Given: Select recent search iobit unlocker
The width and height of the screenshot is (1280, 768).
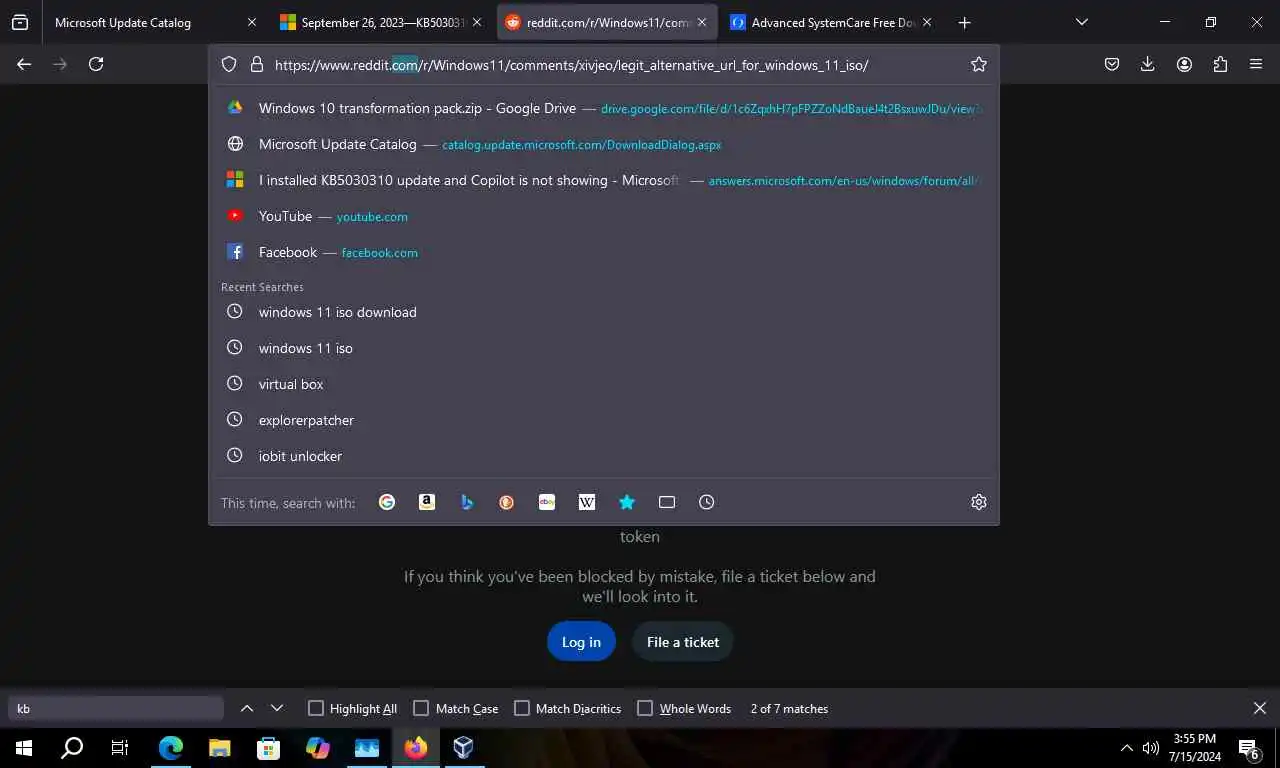Looking at the screenshot, I should coord(604,456).
